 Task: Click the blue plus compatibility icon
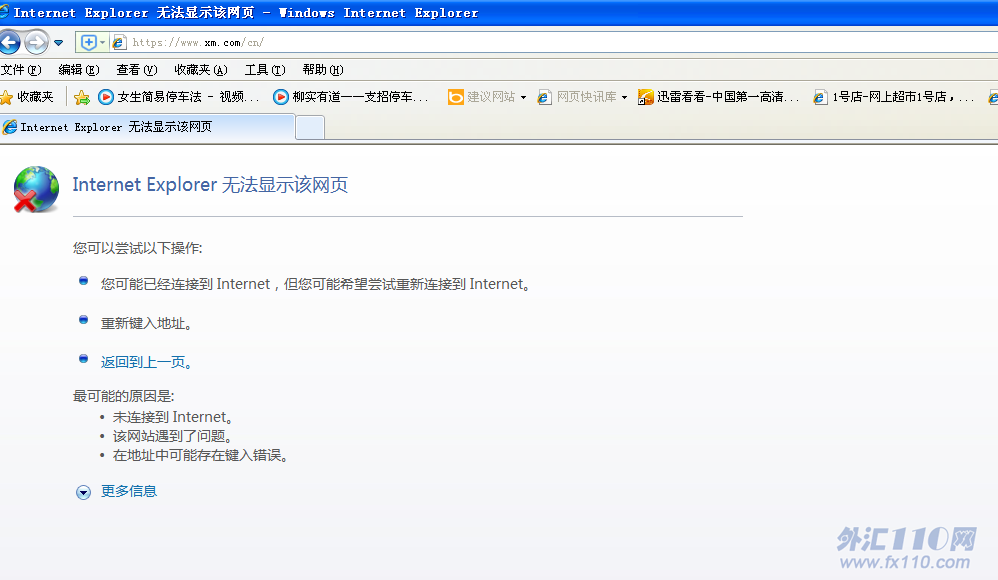pyautogui.click(x=88, y=43)
